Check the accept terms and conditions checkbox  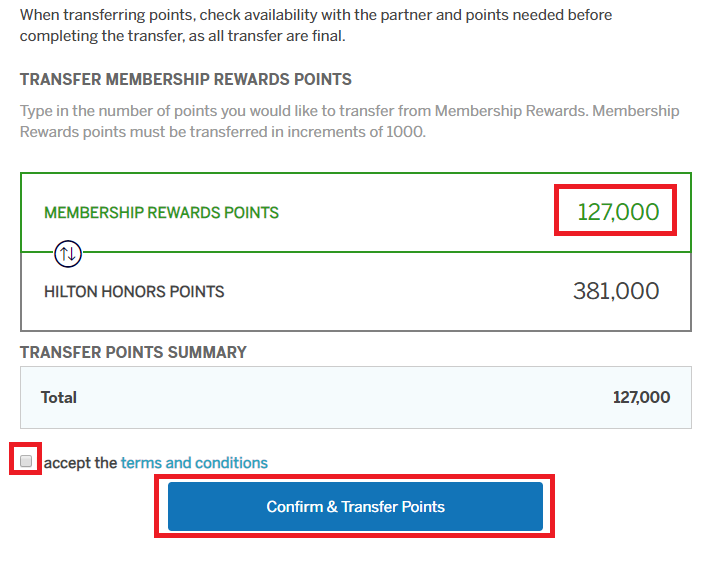(26, 460)
